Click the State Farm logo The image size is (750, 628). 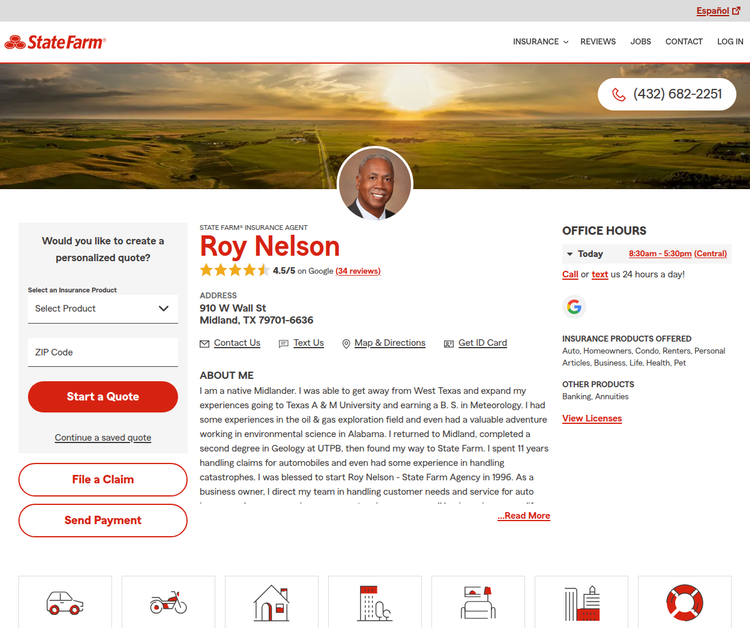55,42
